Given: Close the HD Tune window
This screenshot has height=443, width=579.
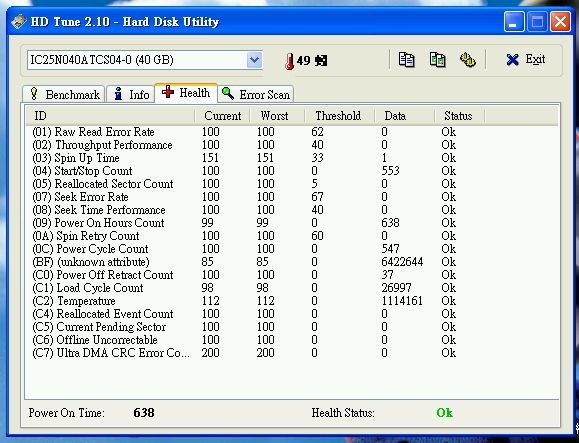Looking at the screenshot, I should tap(560, 22).
